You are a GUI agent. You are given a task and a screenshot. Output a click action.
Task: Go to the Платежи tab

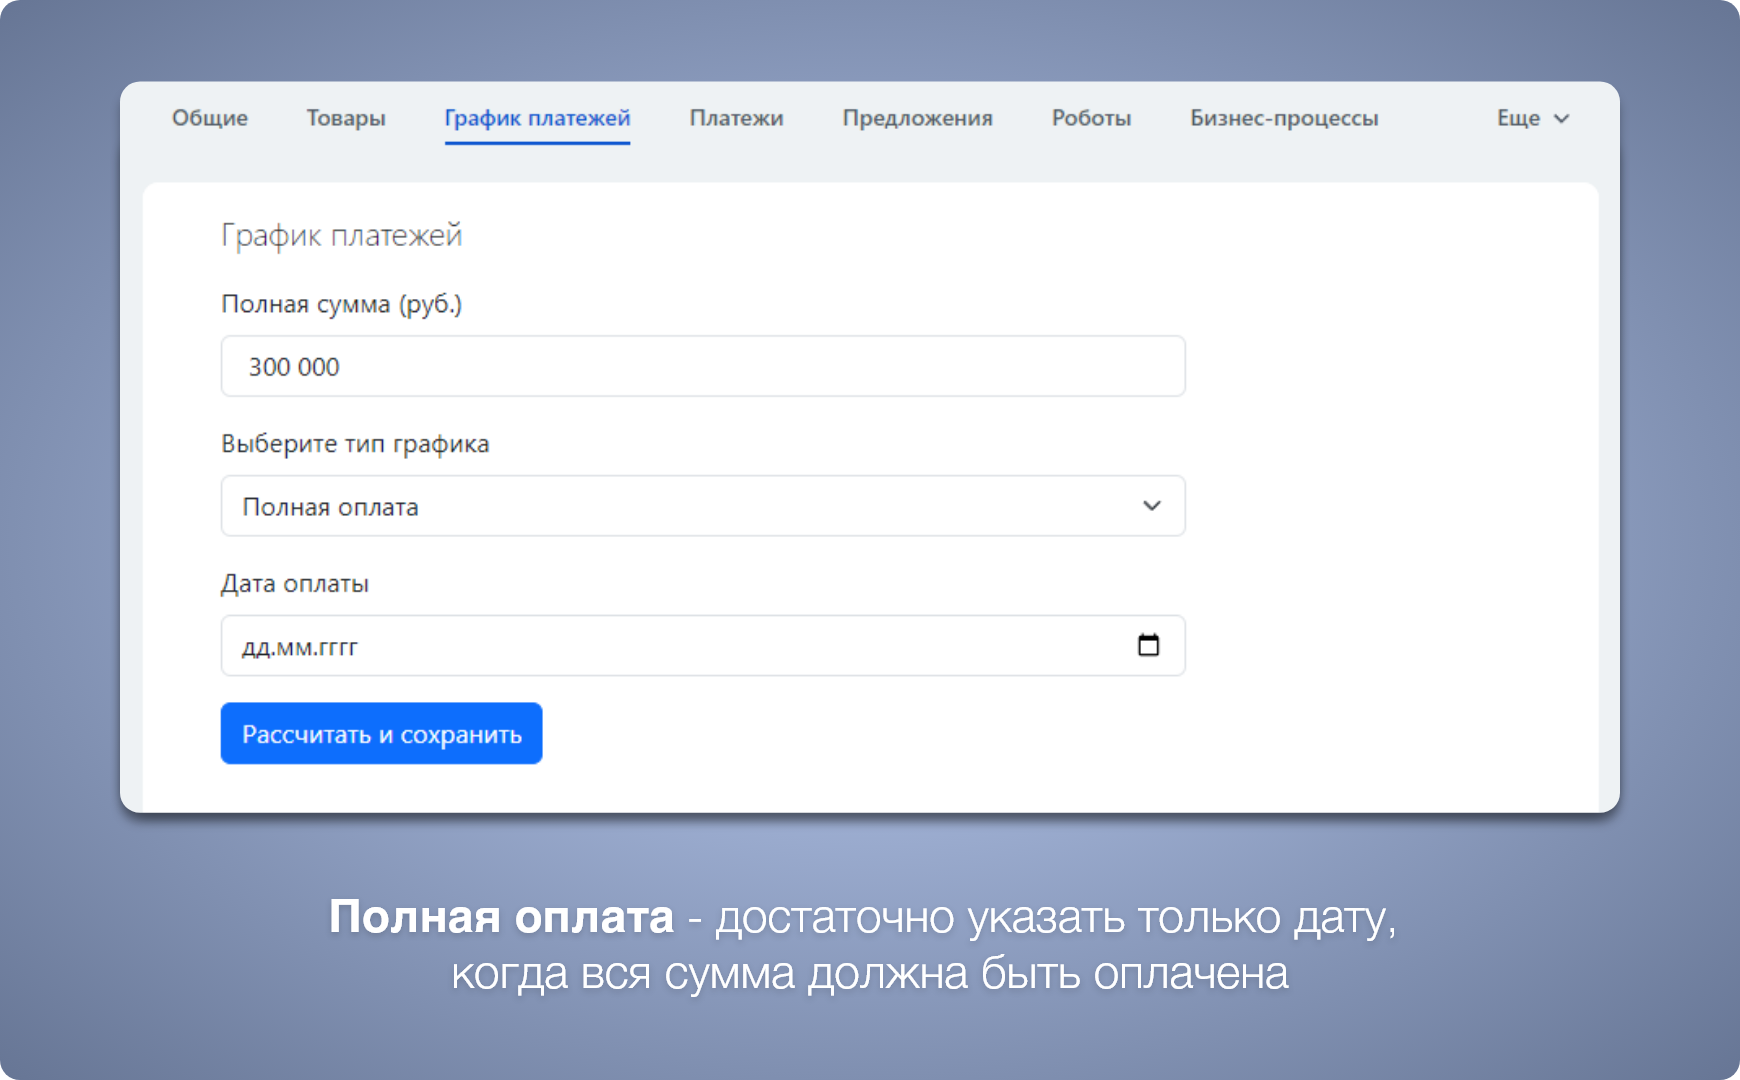coord(736,118)
